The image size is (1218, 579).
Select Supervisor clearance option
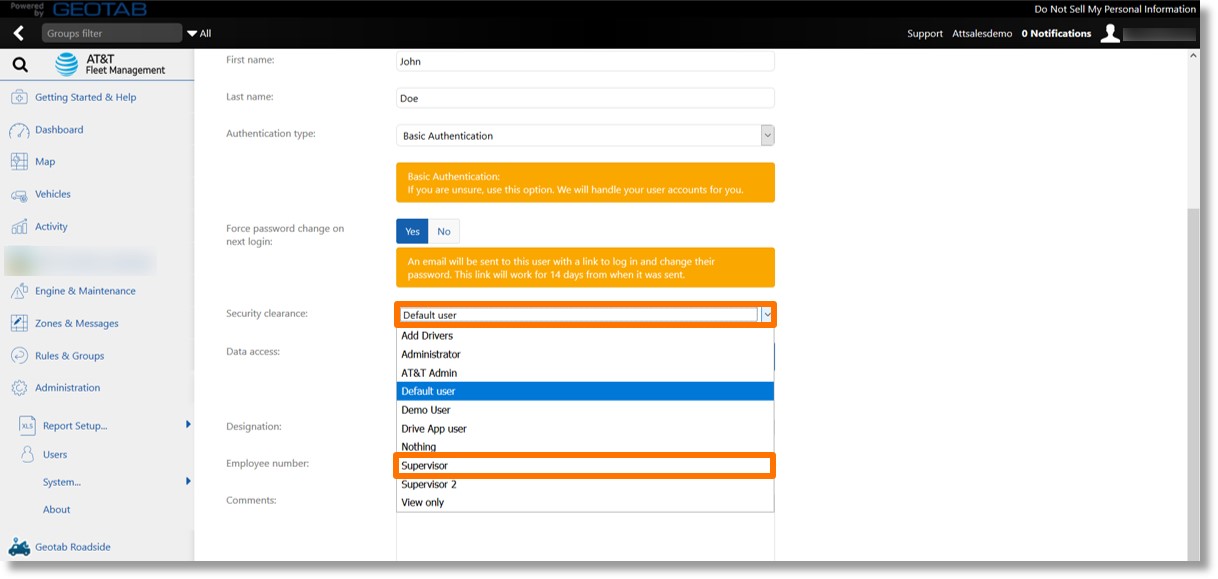tap(585, 466)
